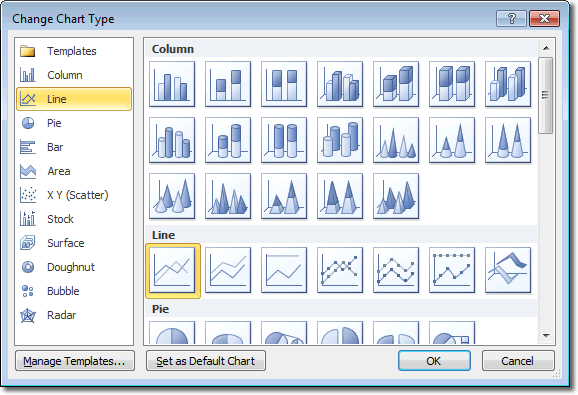The image size is (578, 395).
Task: Click Set as Default Chart button
Action: coord(206,361)
